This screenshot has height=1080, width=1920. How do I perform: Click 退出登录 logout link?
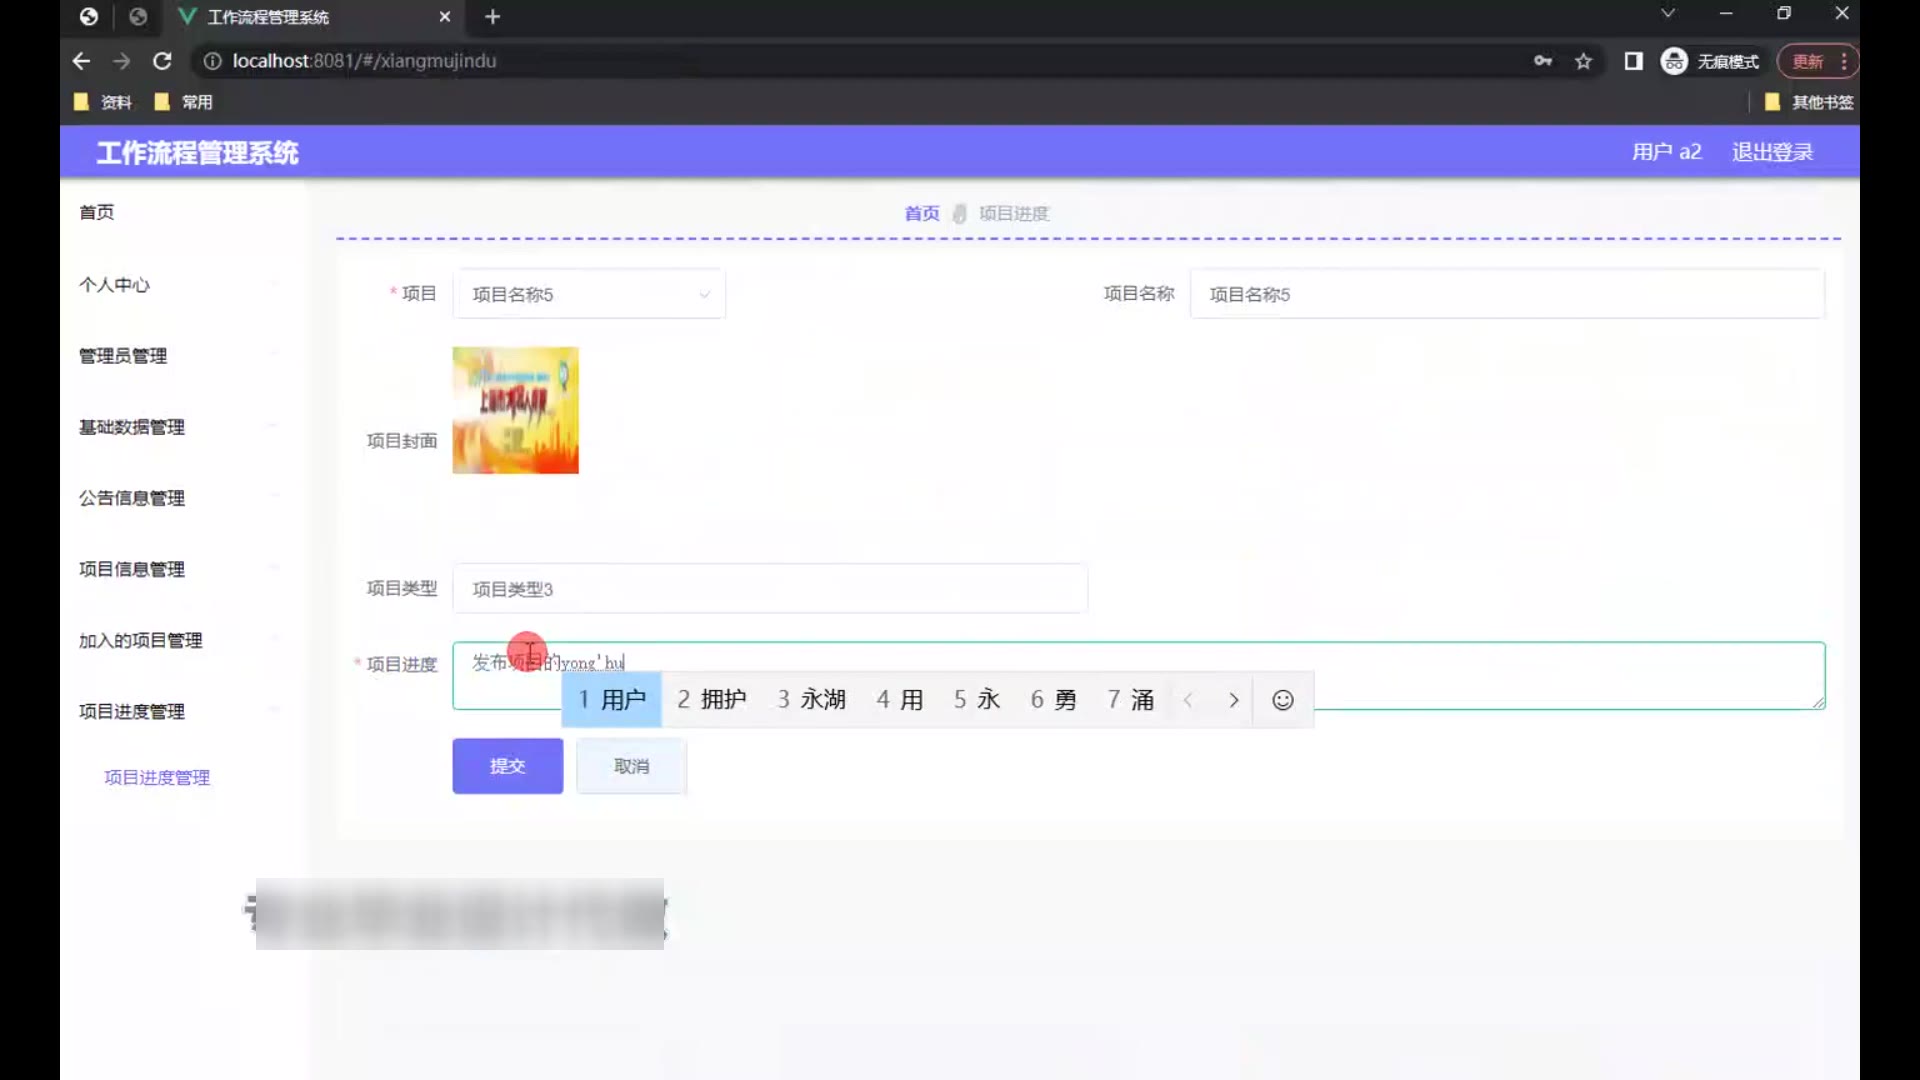click(1772, 152)
